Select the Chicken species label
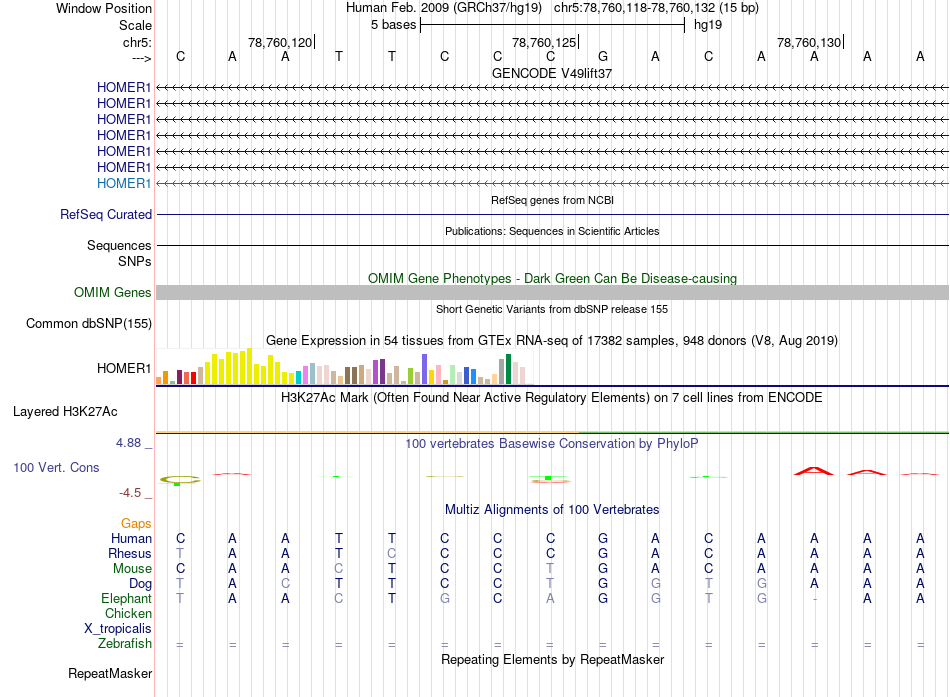The height and width of the screenshot is (697, 950). pos(128,613)
